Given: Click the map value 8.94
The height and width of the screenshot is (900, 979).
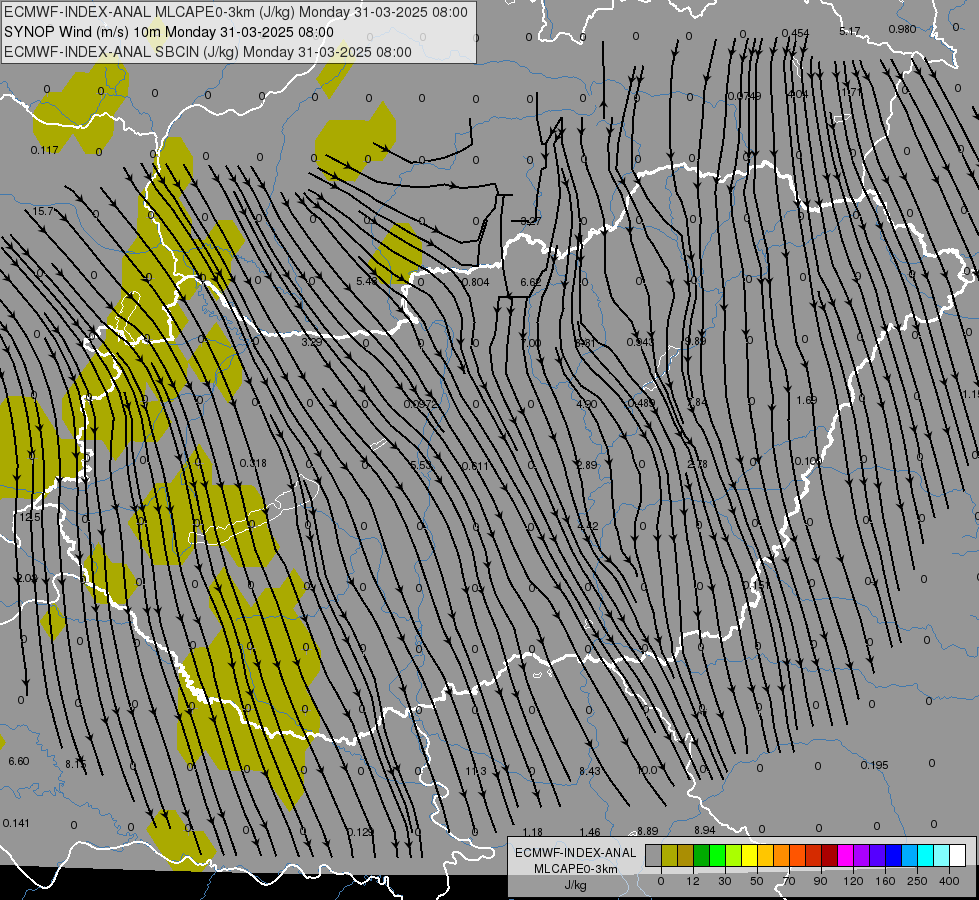Looking at the screenshot, I should pos(704,830).
